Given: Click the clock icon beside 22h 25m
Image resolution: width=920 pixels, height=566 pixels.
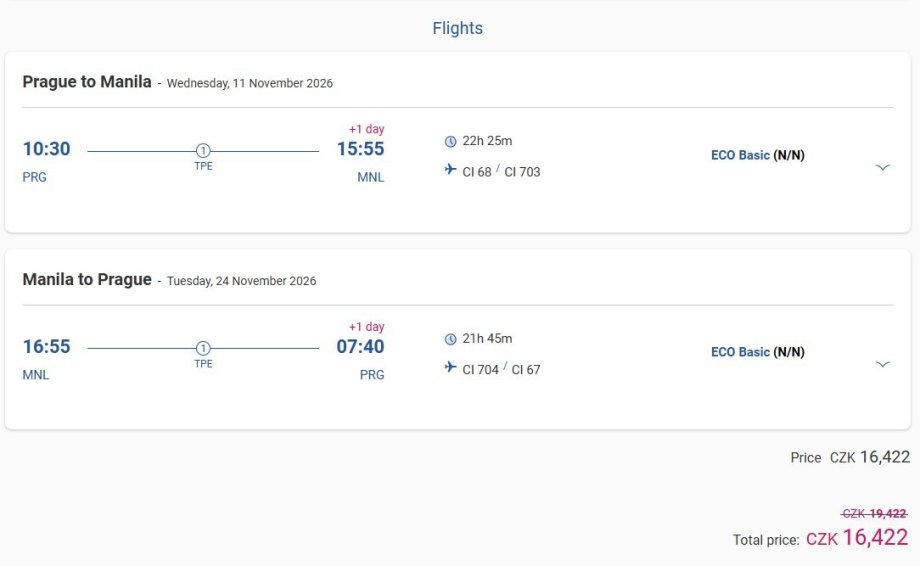Looking at the screenshot, I should (450, 141).
